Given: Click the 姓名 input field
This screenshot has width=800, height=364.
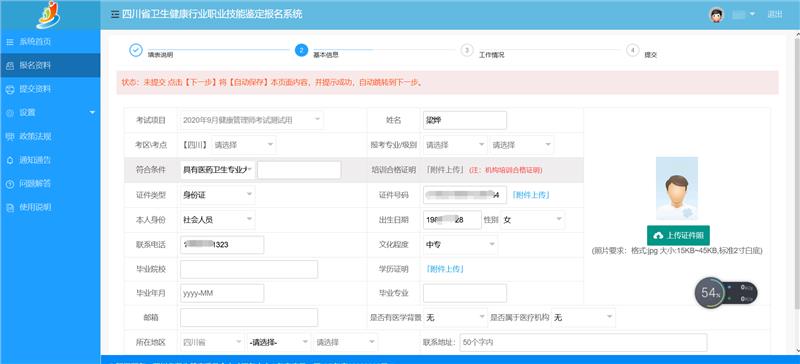Looking at the screenshot, I should click(x=465, y=120).
